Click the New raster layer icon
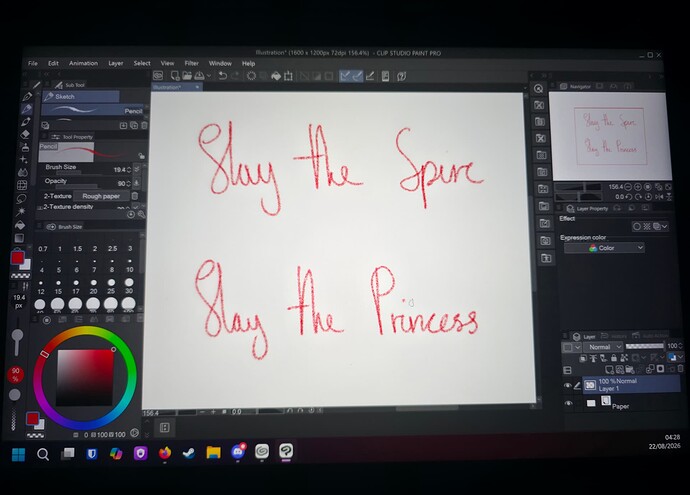 (609, 369)
